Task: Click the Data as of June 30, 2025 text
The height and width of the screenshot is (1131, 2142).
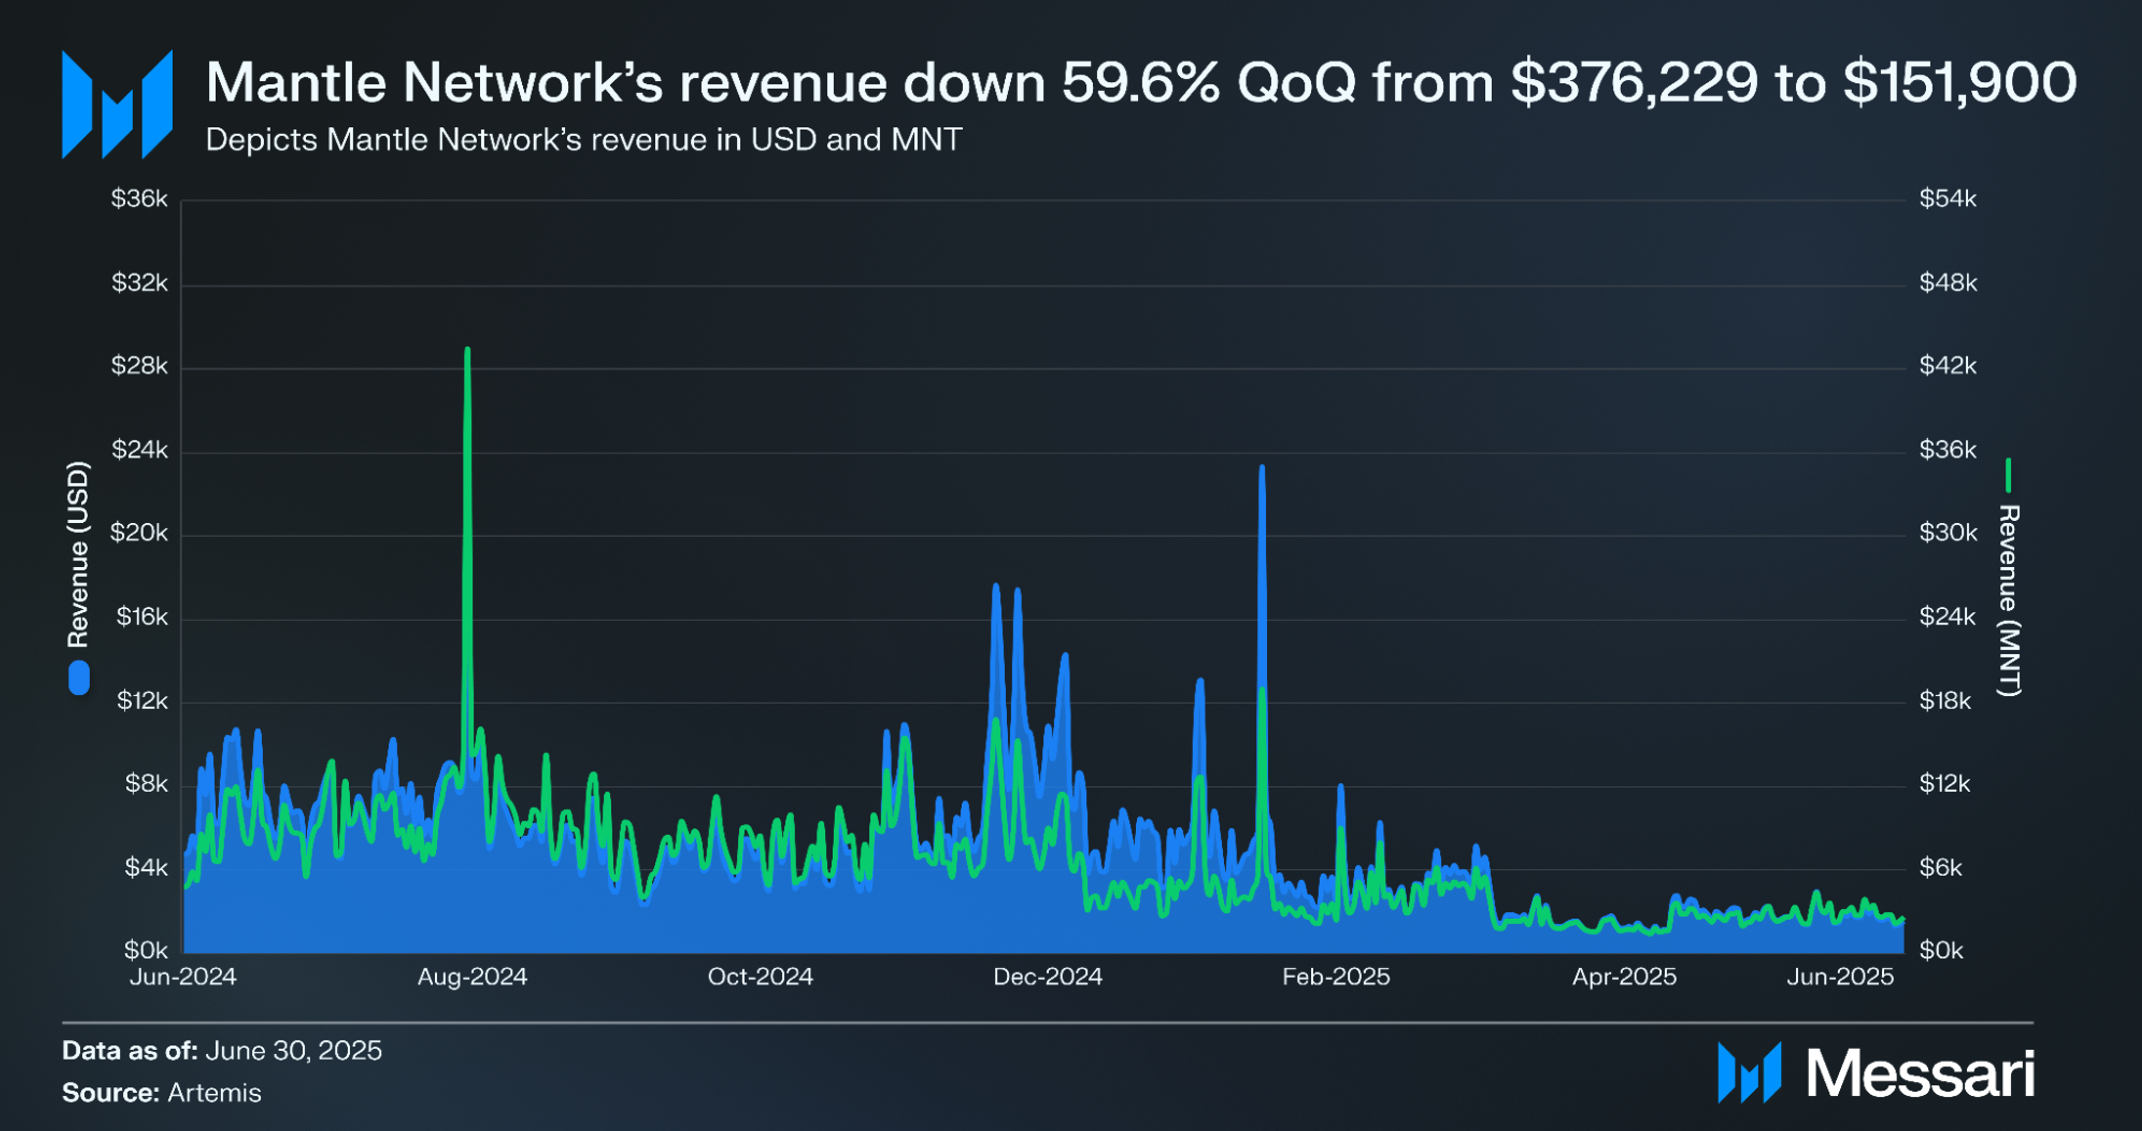Action: click(x=222, y=1051)
